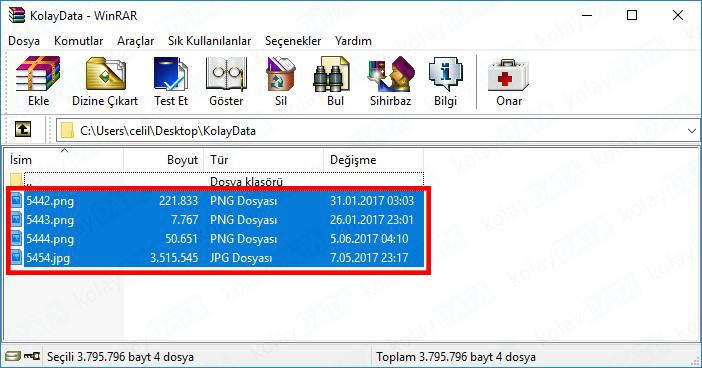Screen dimensions: 702x368
Task: Go up one folder level arrow
Action: point(23,130)
